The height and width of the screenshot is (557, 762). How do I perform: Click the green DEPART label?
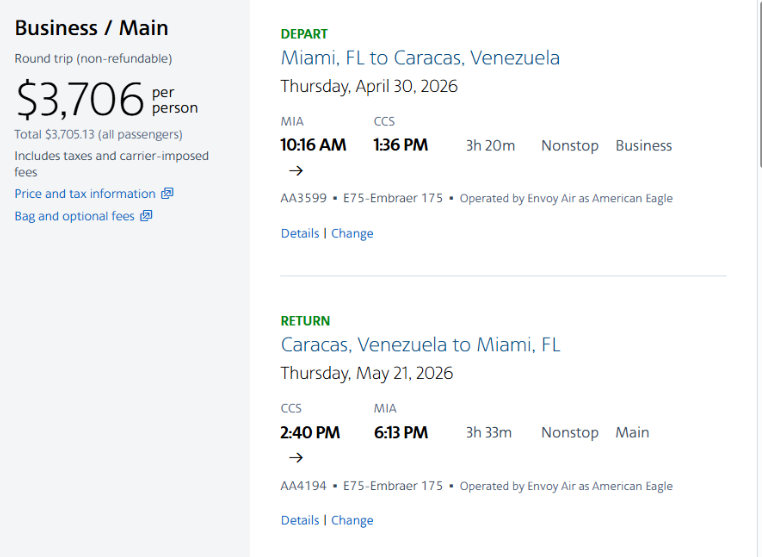[304, 34]
